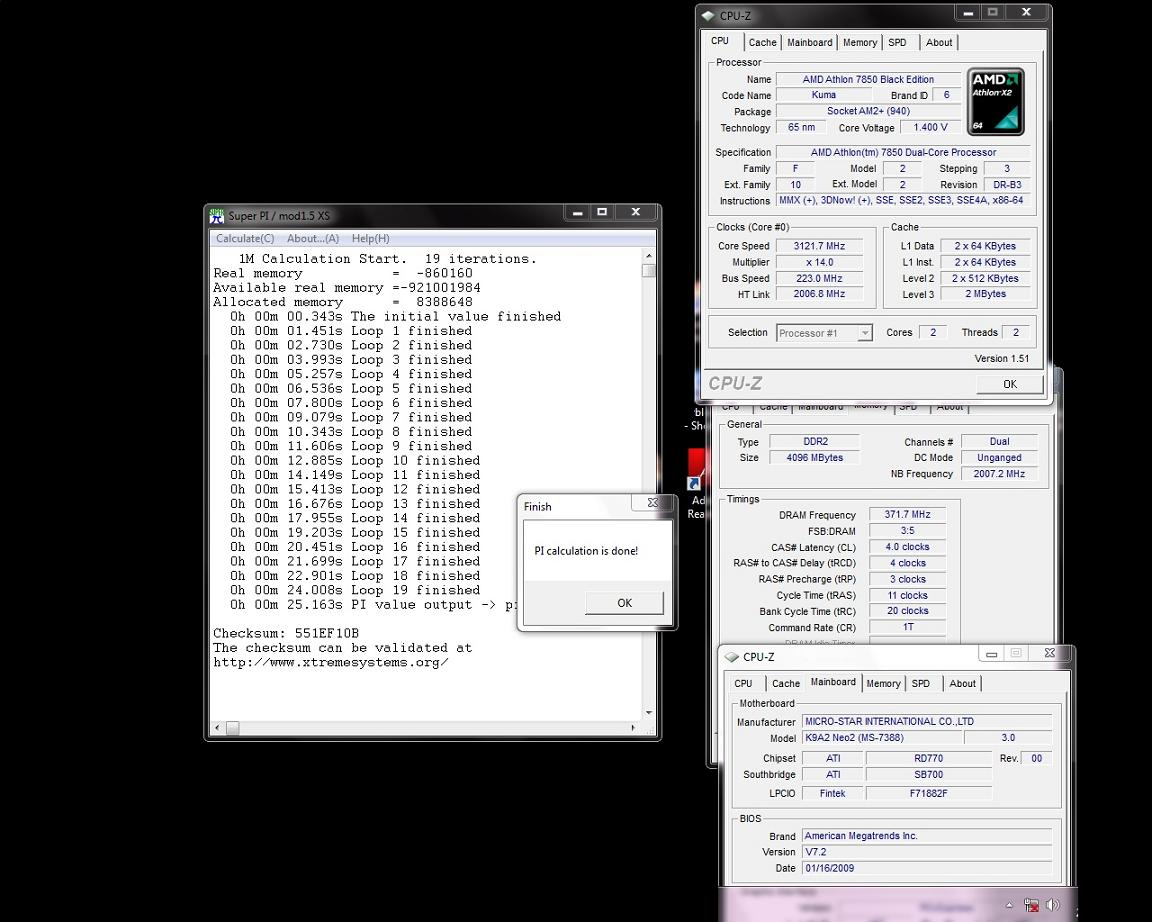Viewport: 1152px width, 922px height.
Task: Switch to SPD tab in top CPU-Z window
Action: point(897,43)
